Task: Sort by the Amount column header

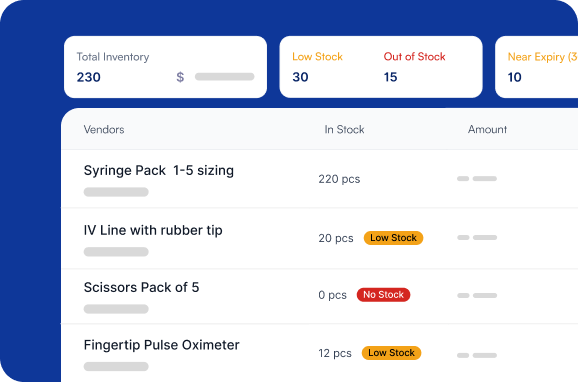Action: click(x=487, y=129)
